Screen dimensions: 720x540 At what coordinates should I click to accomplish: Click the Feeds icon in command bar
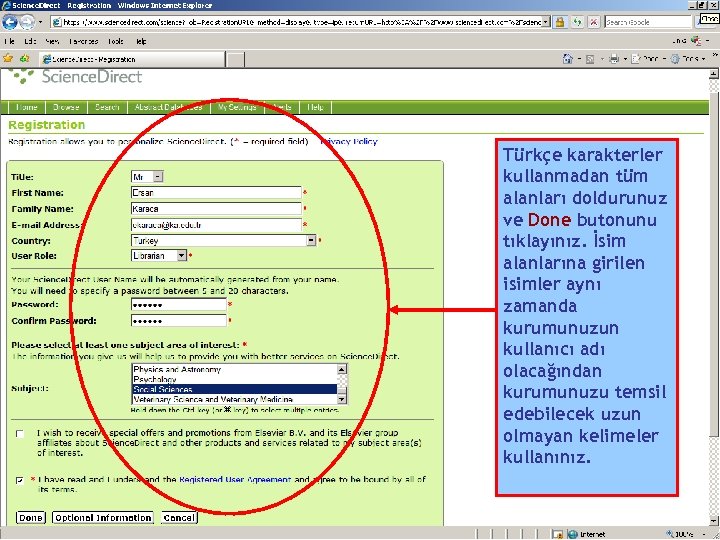591,59
